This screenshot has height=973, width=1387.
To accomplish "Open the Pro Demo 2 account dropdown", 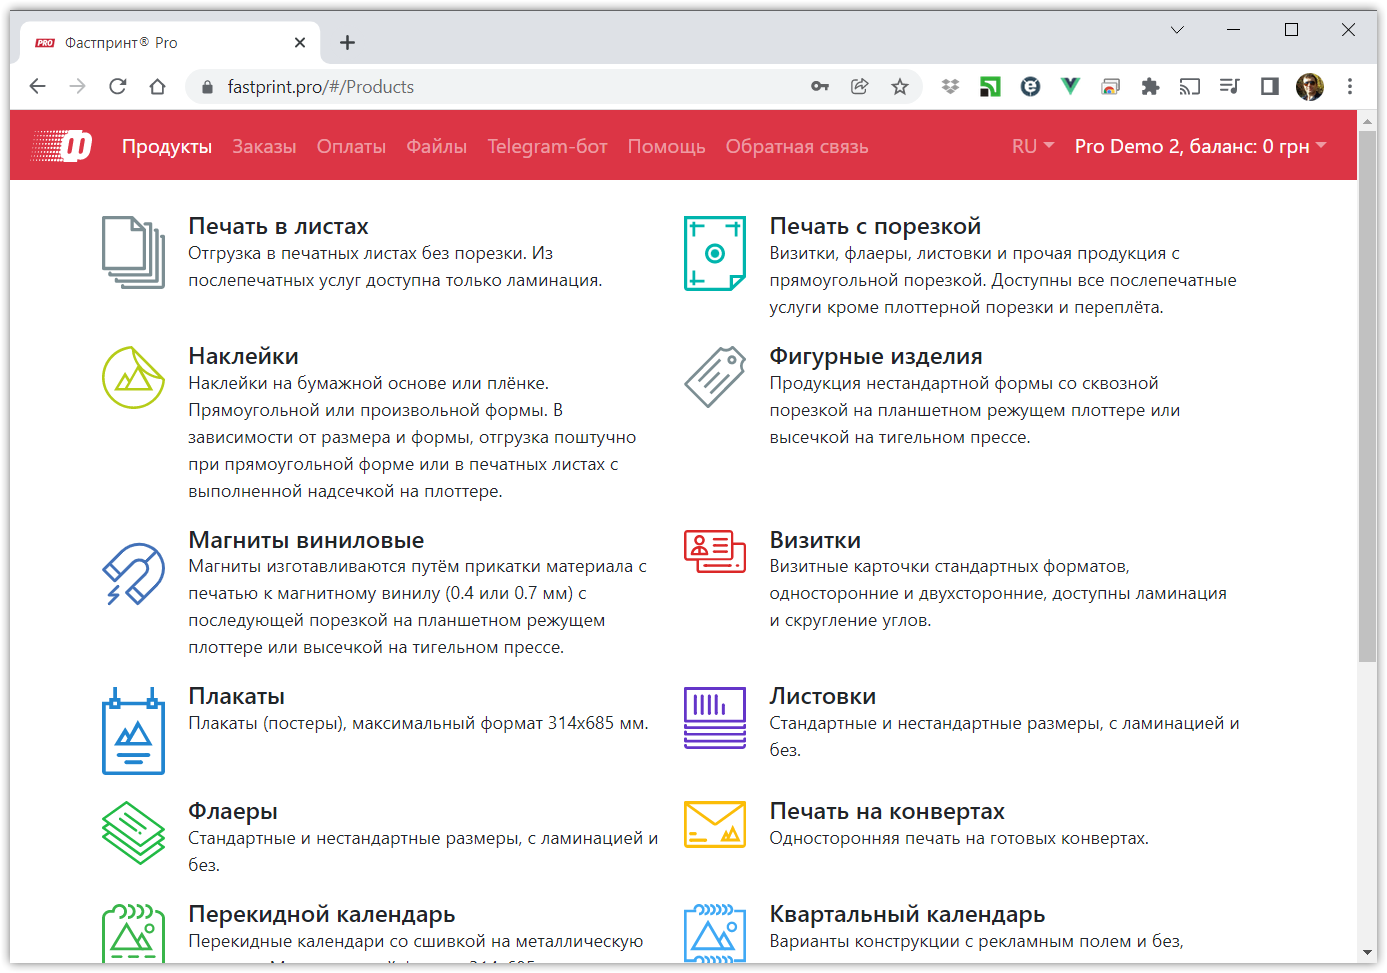I will pos(1200,146).
